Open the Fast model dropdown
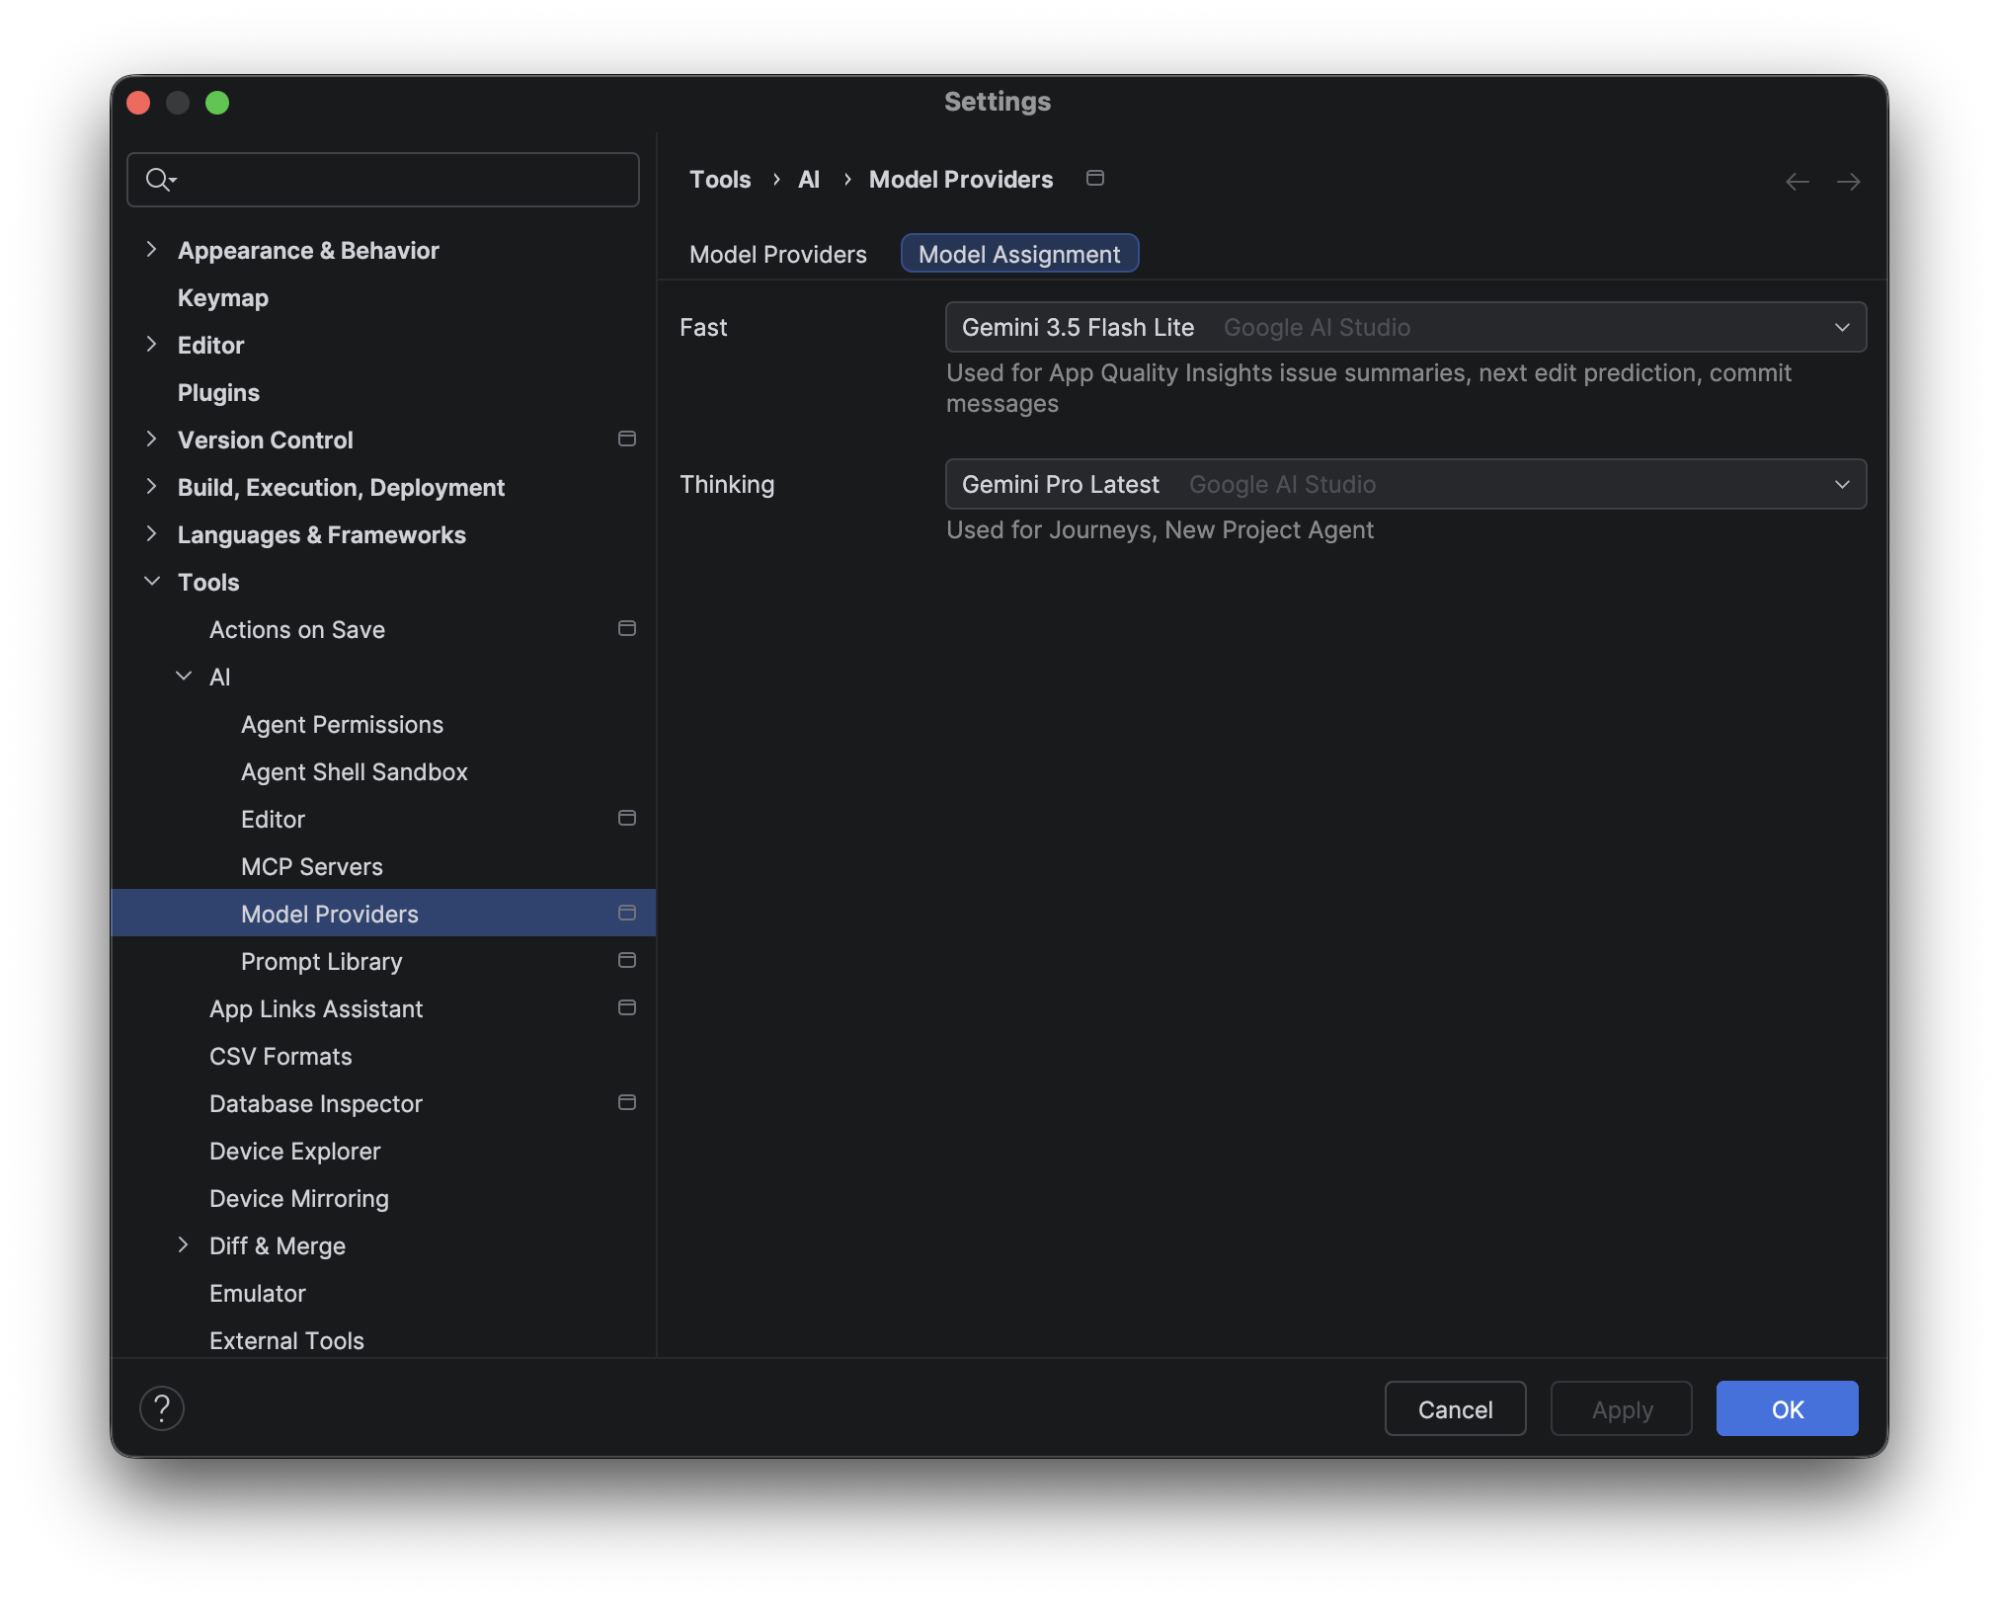The width and height of the screenshot is (1999, 1604). pyautogui.click(x=1405, y=327)
